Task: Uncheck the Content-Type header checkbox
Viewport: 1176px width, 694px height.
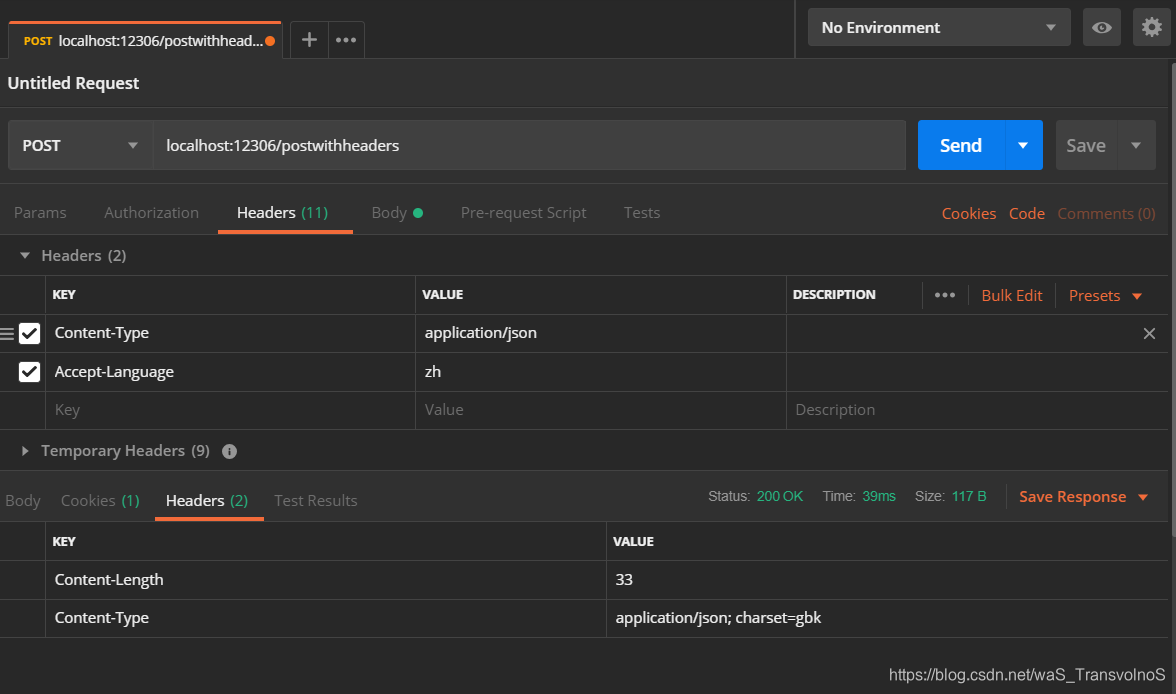Action: point(29,333)
